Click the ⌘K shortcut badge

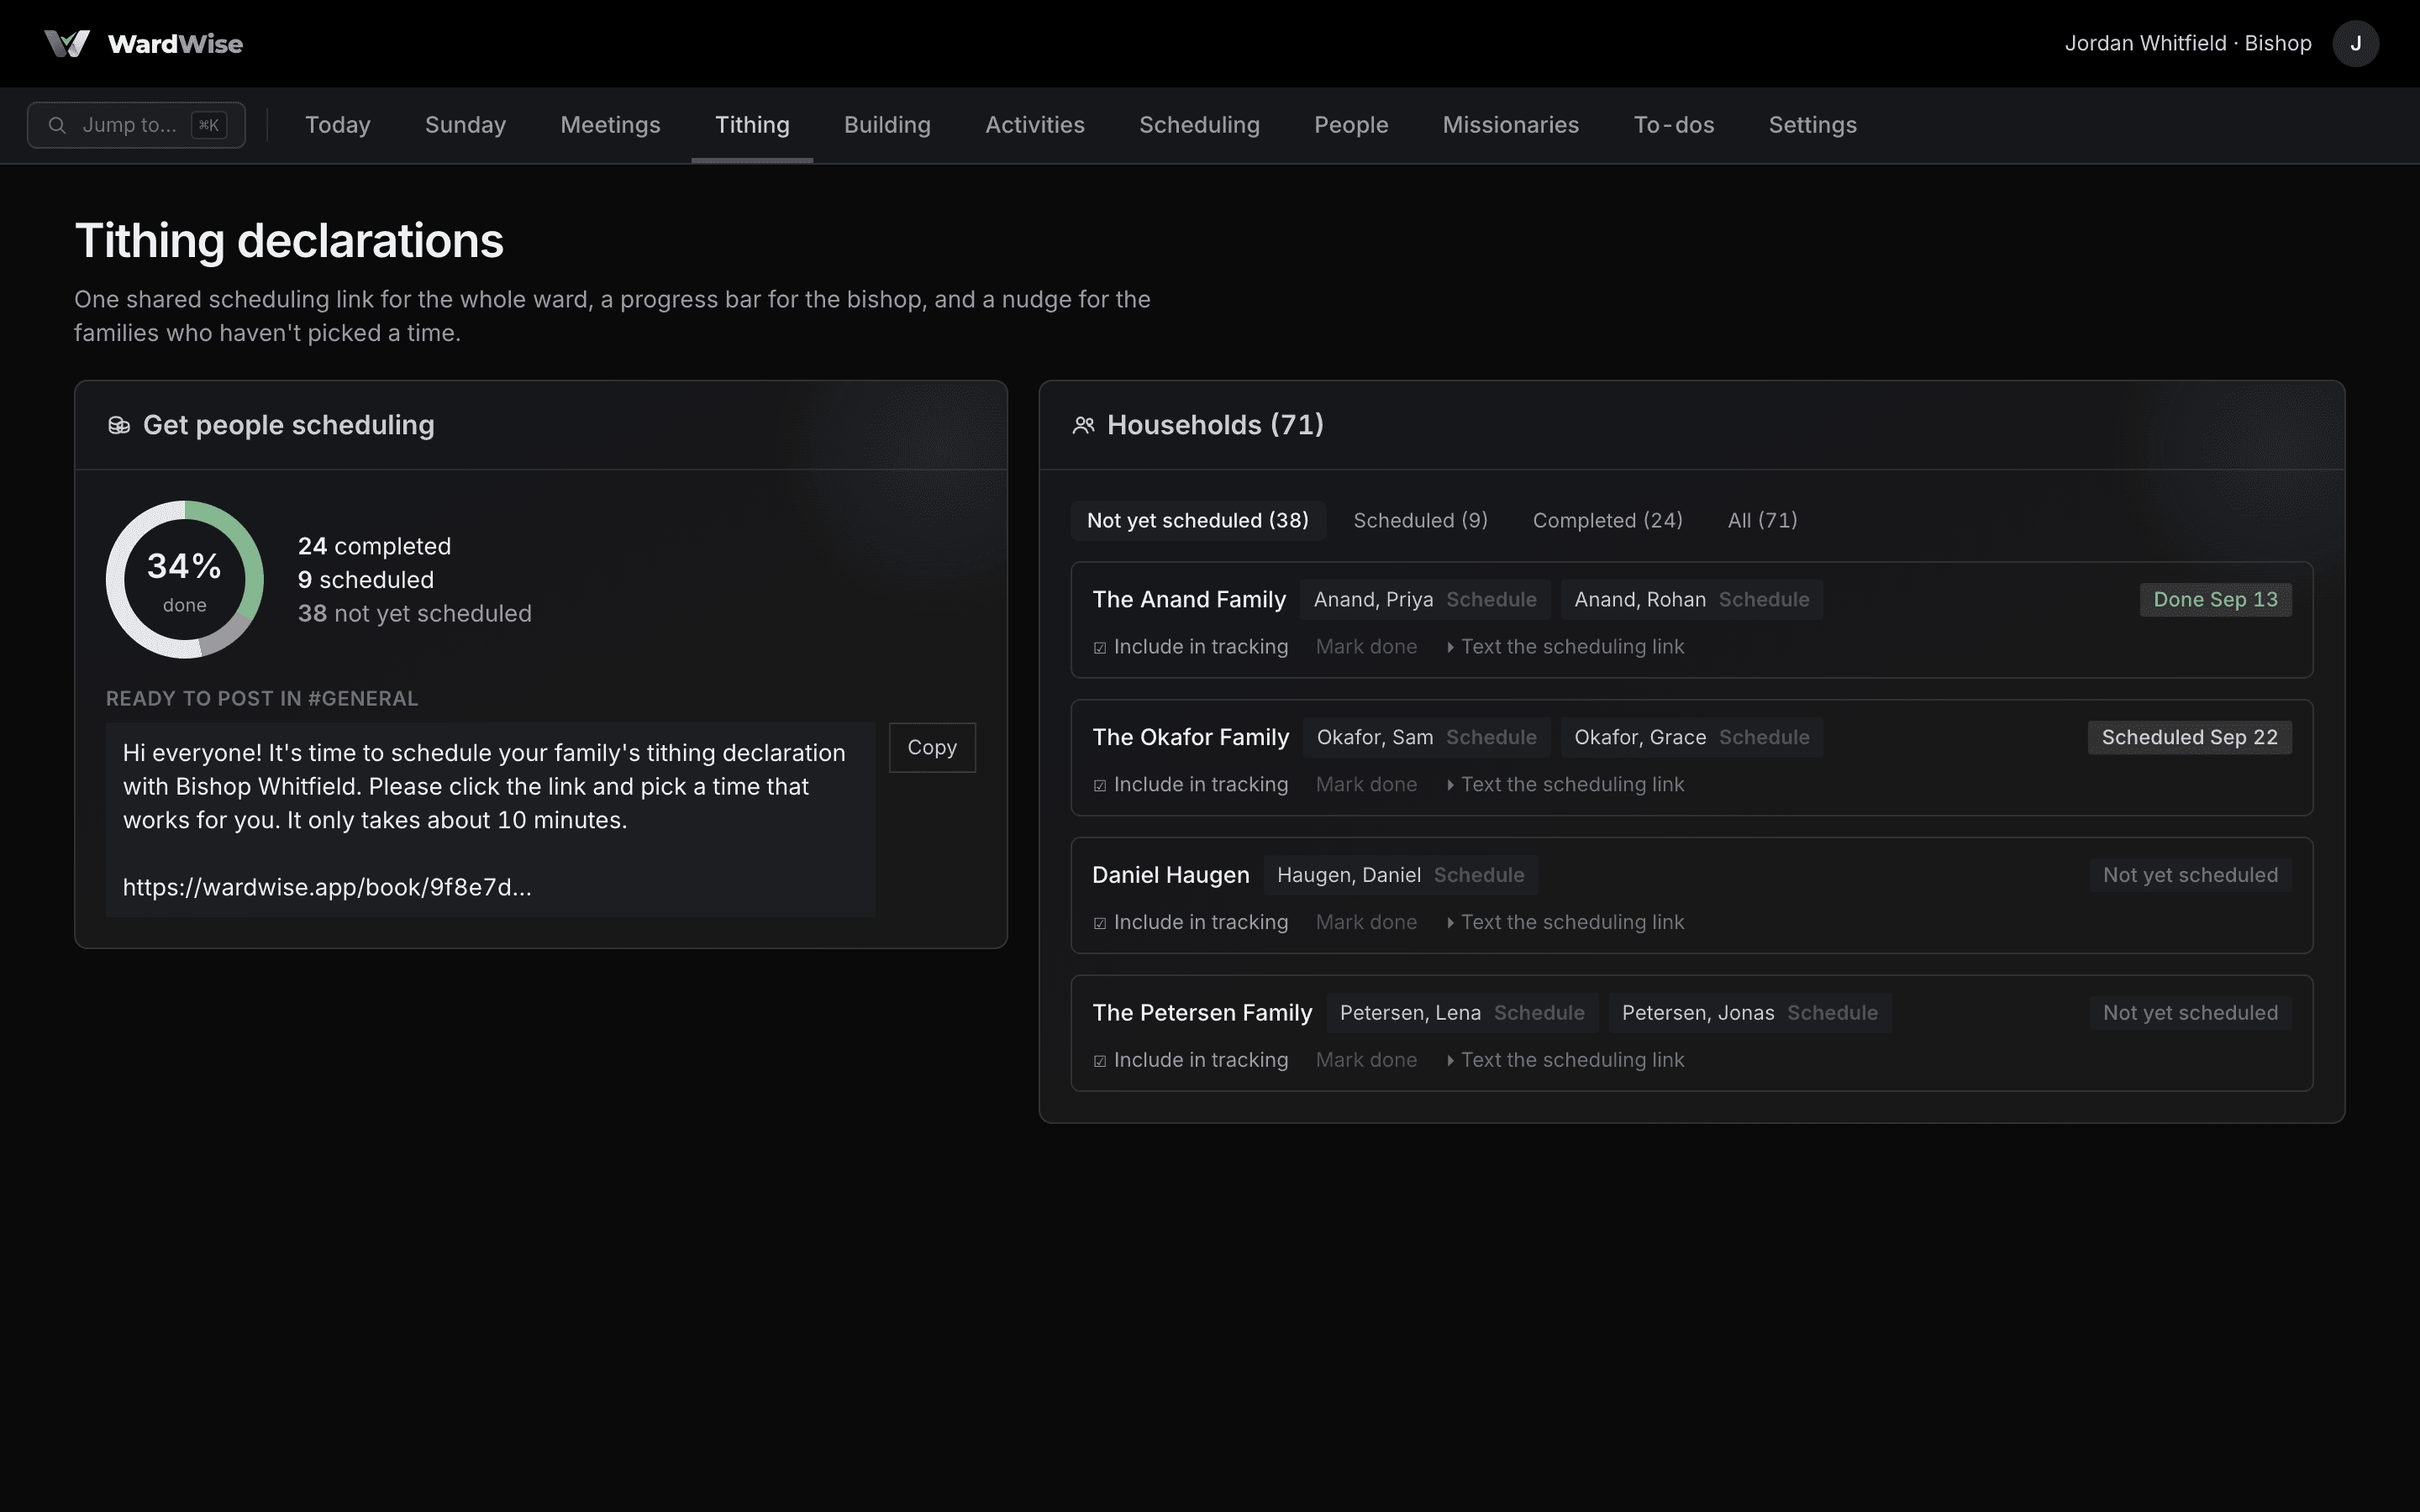coord(209,125)
